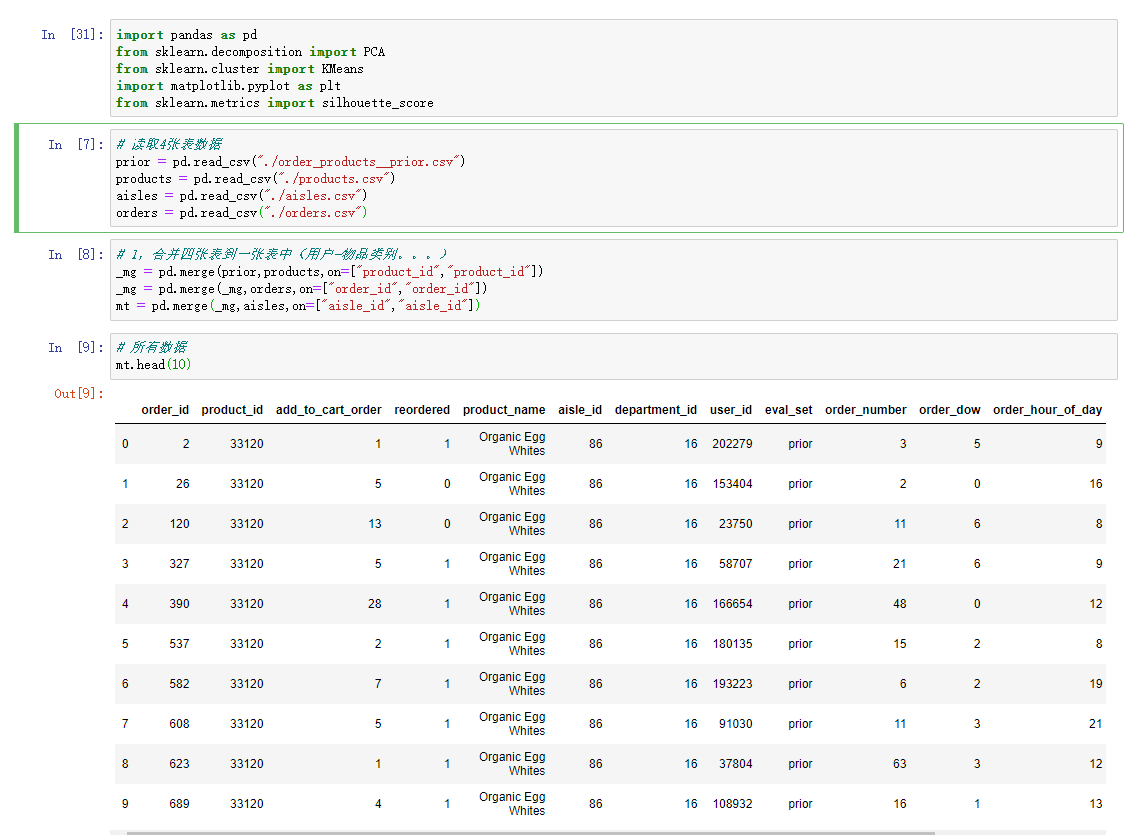Click the In [8] prompt label
1137x835 pixels.
(x=76, y=254)
